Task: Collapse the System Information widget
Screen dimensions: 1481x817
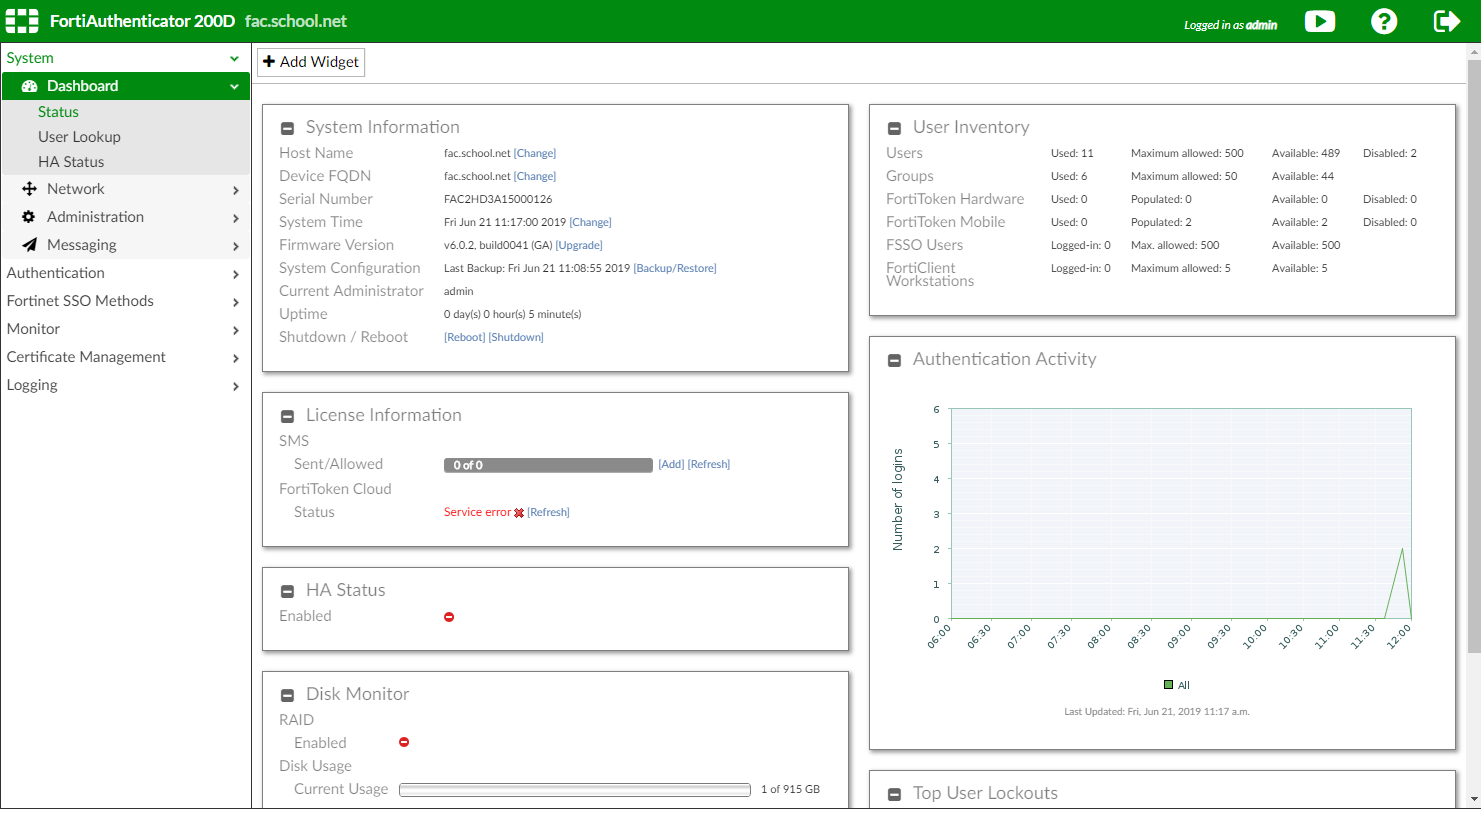Action: (288, 128)
